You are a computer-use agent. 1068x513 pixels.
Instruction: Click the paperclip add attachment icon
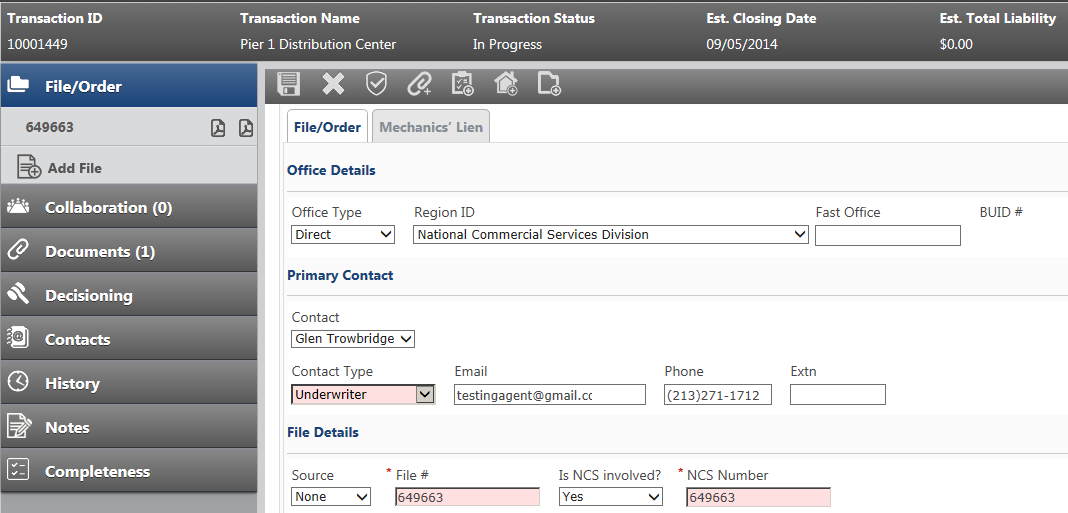[x=419, y=84]
